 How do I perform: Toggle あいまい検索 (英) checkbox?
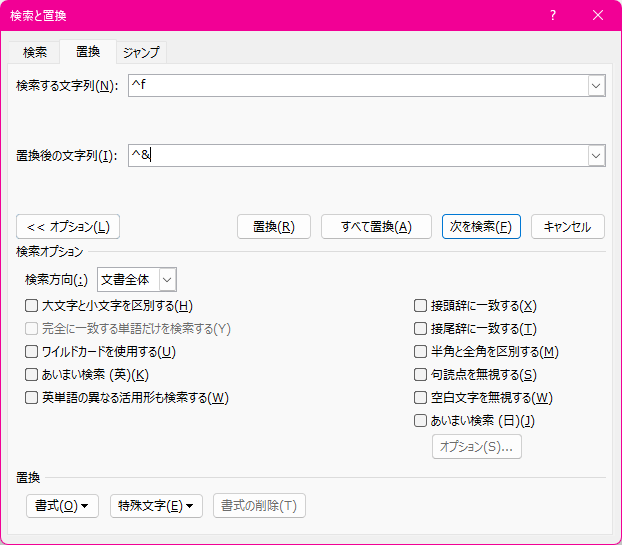tap(32, 375)
